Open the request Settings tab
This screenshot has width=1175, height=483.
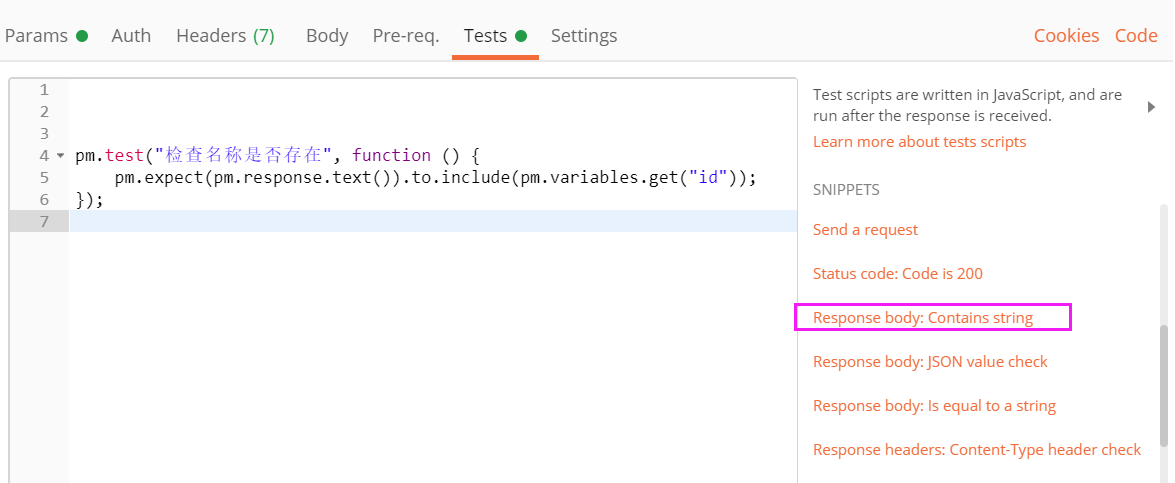(x=584, y=36)
